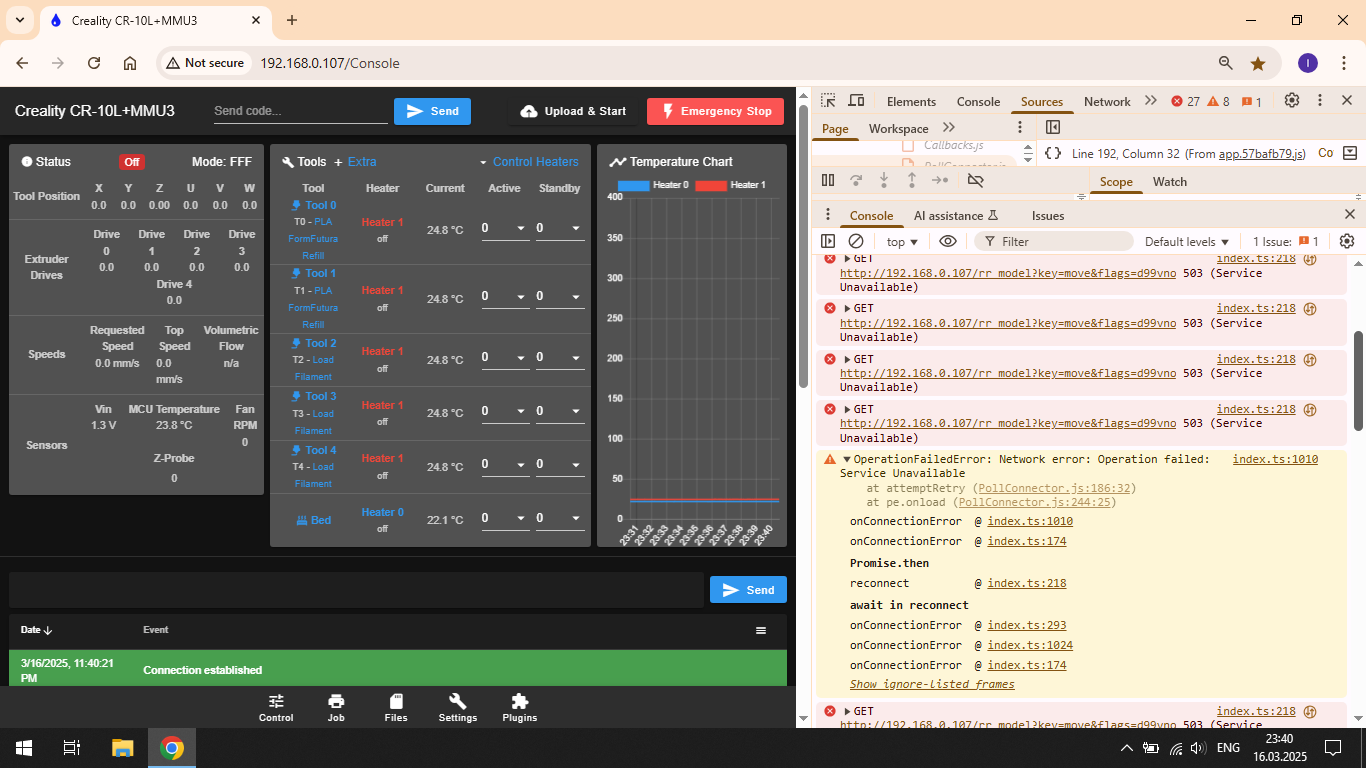Click the error count badge showing 27
Viewport: 1366px width, 768px height.
click(1185, 101)
